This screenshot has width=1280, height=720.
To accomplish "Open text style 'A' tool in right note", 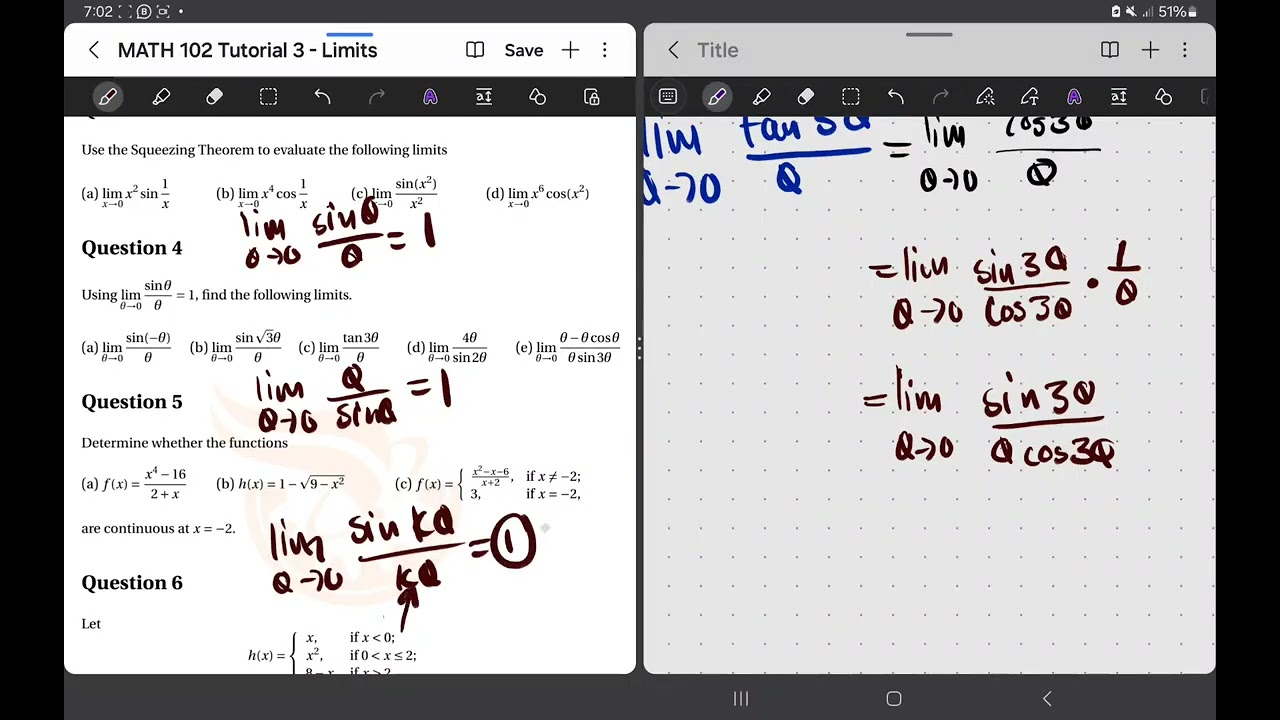I will click(x=1074, y=97).
